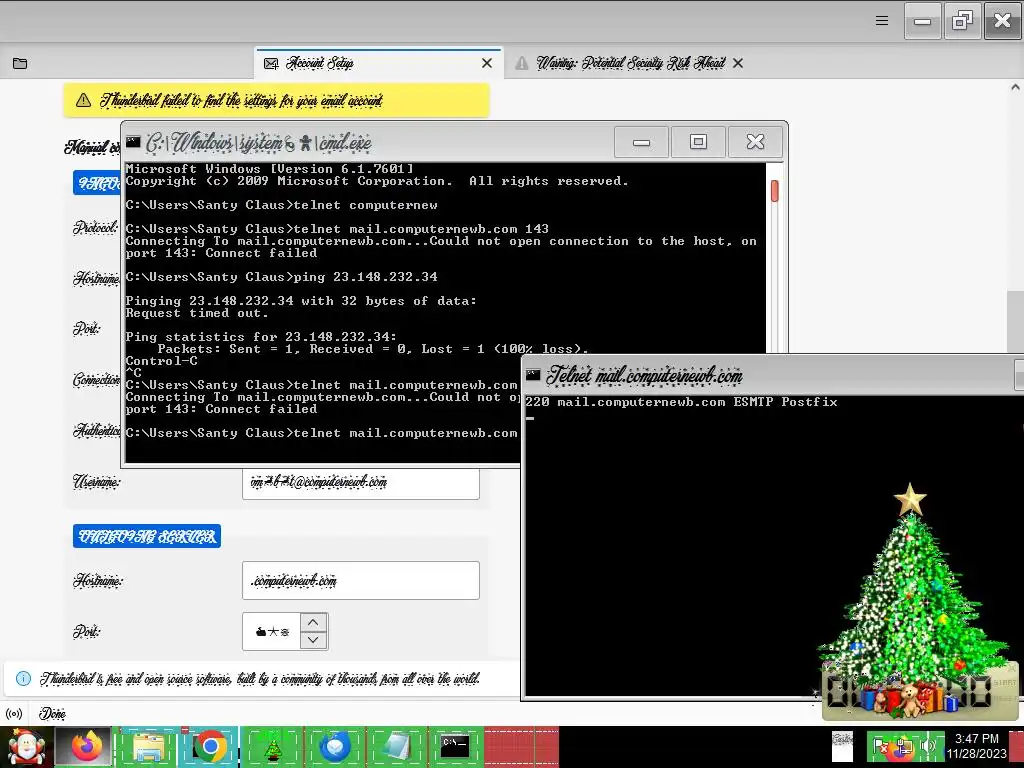Image resolution: width=1024 pixels, height=768 pixels.
Task: Close the Potential Security Risk Ahead tab
Action: pos(738,63)
